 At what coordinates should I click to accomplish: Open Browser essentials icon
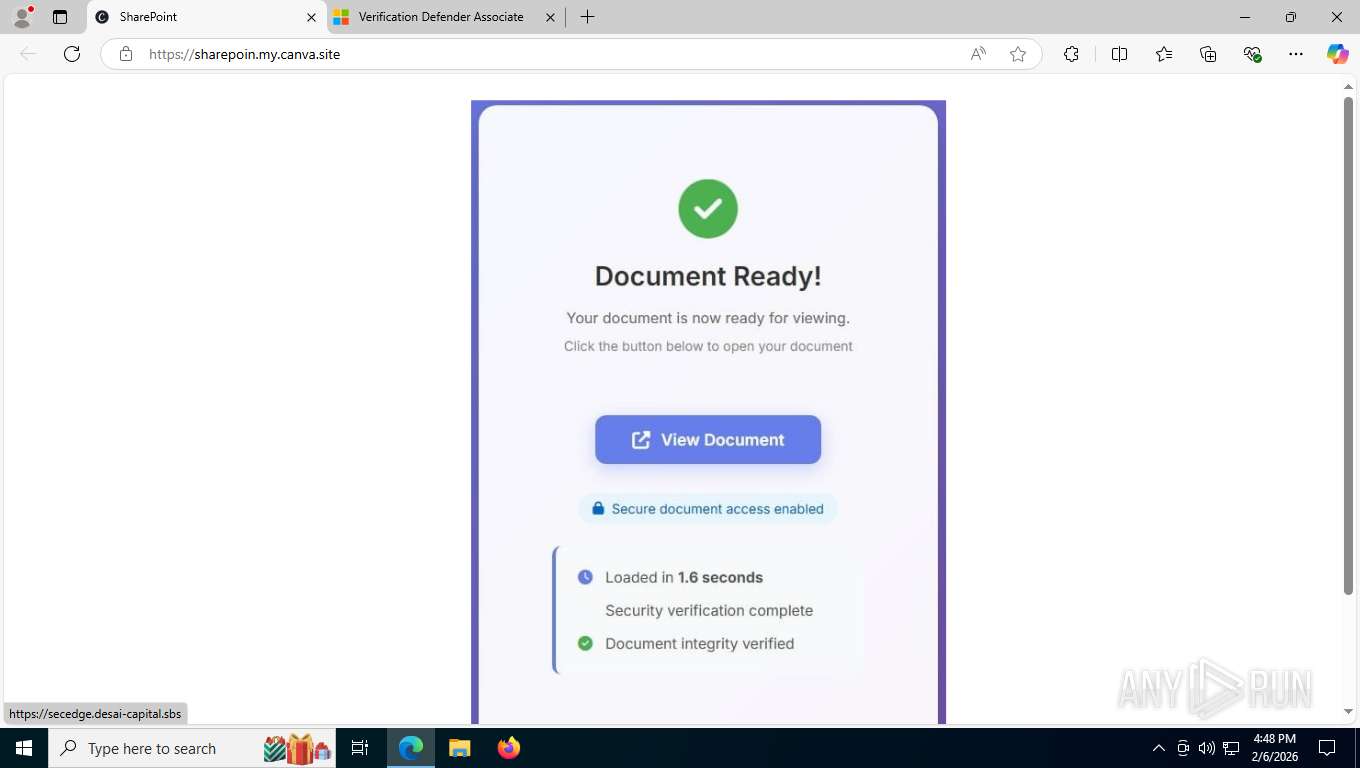[x=1252, y=54]
